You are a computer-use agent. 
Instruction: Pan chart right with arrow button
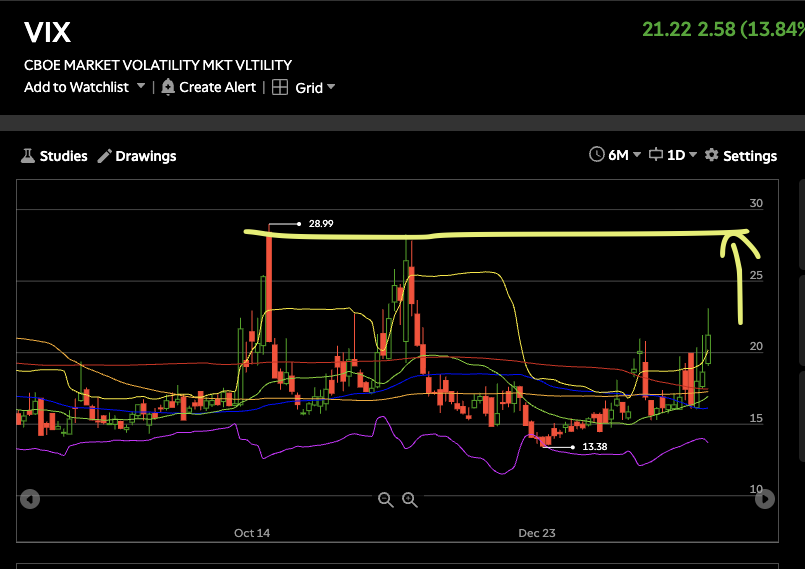765,499
